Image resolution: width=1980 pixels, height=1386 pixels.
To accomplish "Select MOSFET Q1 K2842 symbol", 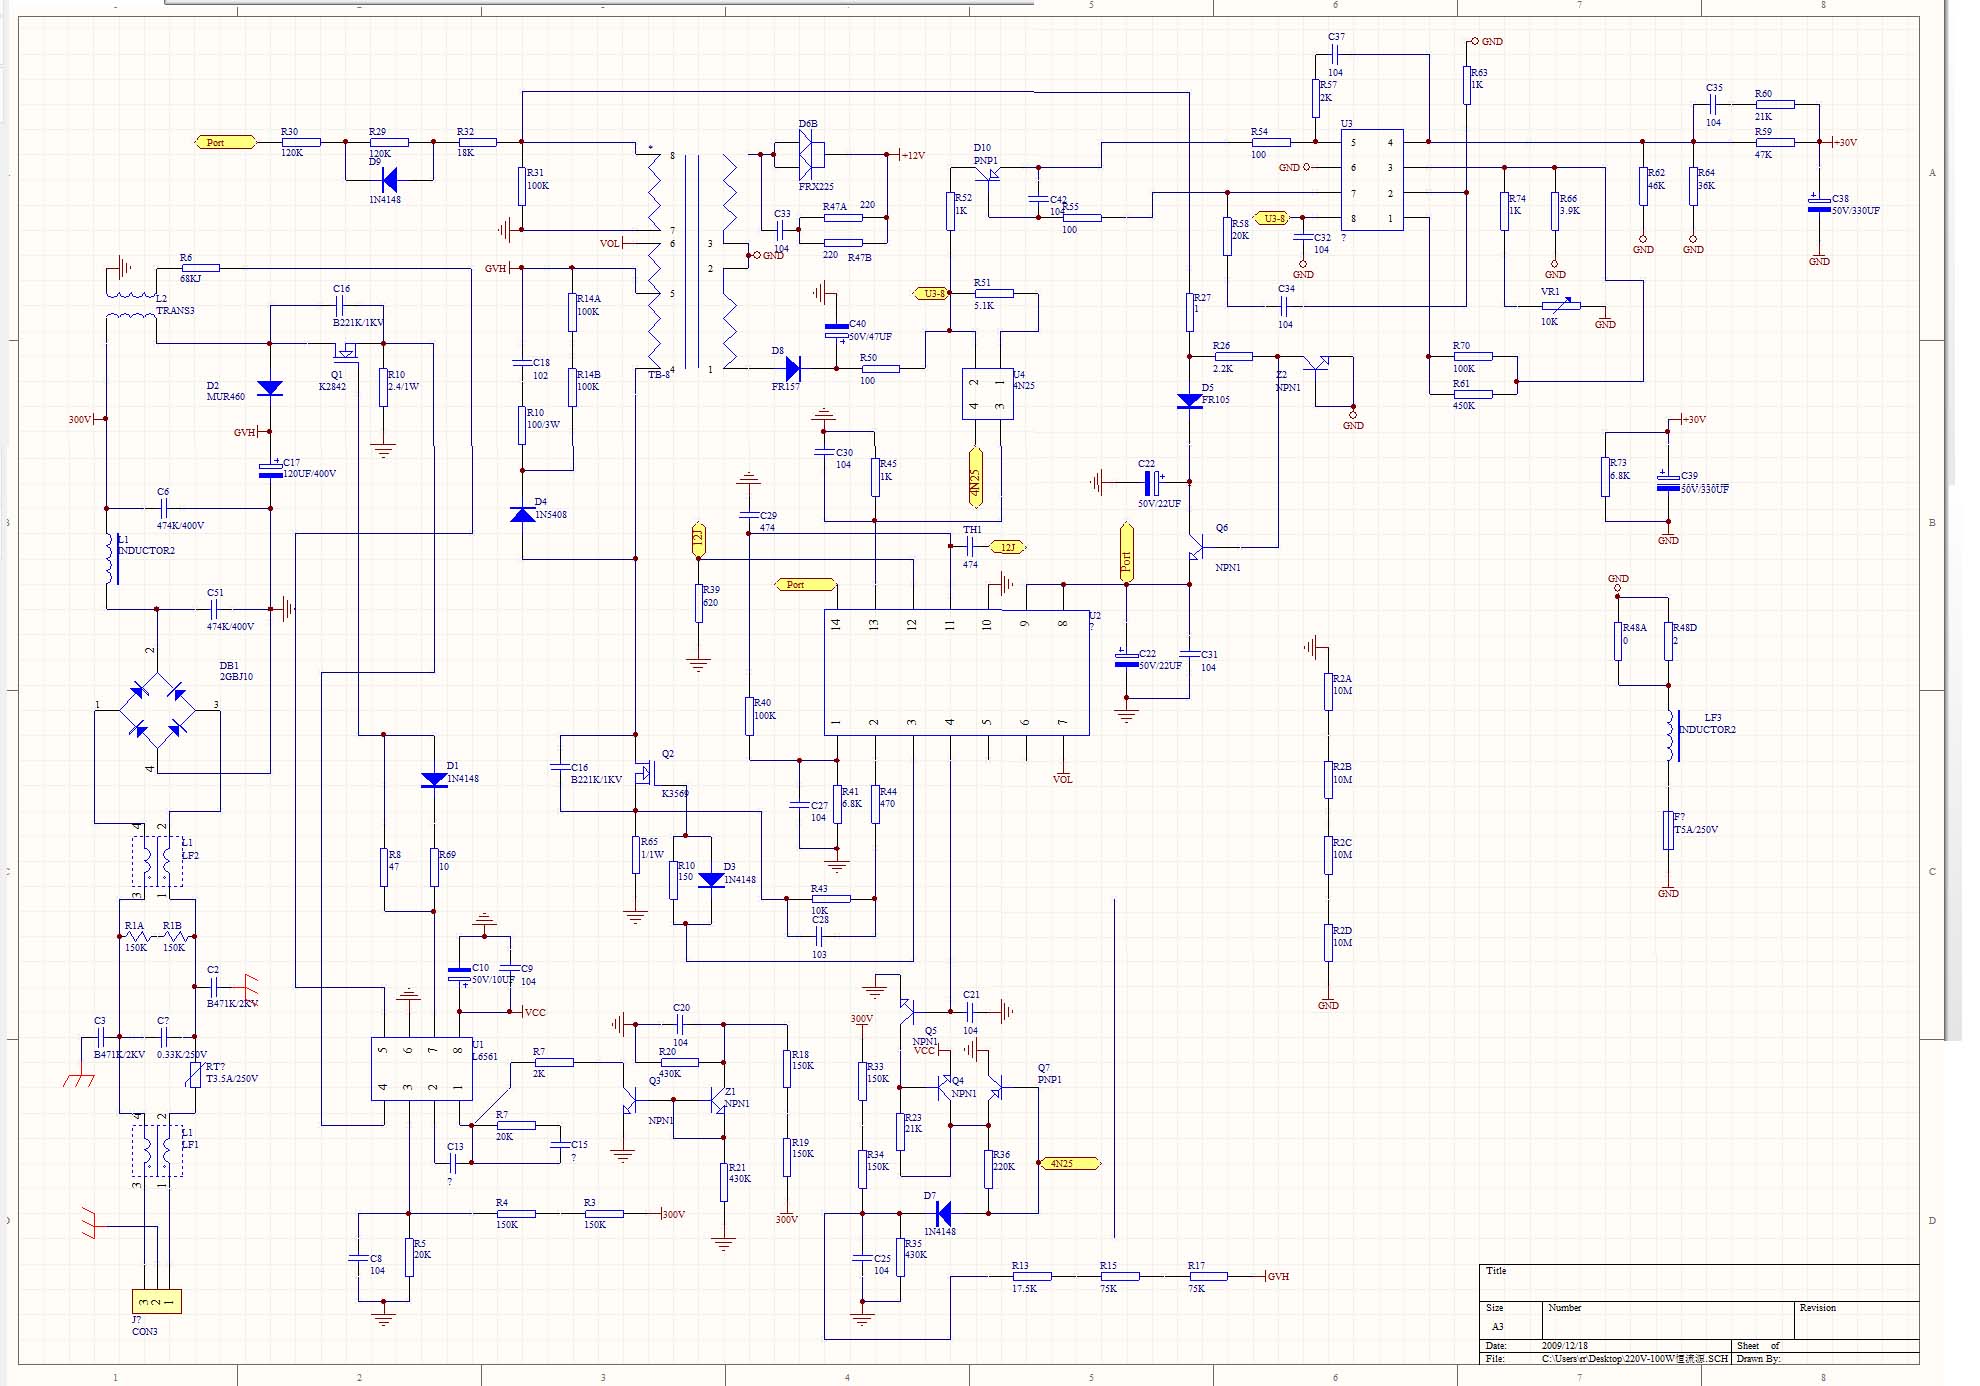I will pos(345,352).
